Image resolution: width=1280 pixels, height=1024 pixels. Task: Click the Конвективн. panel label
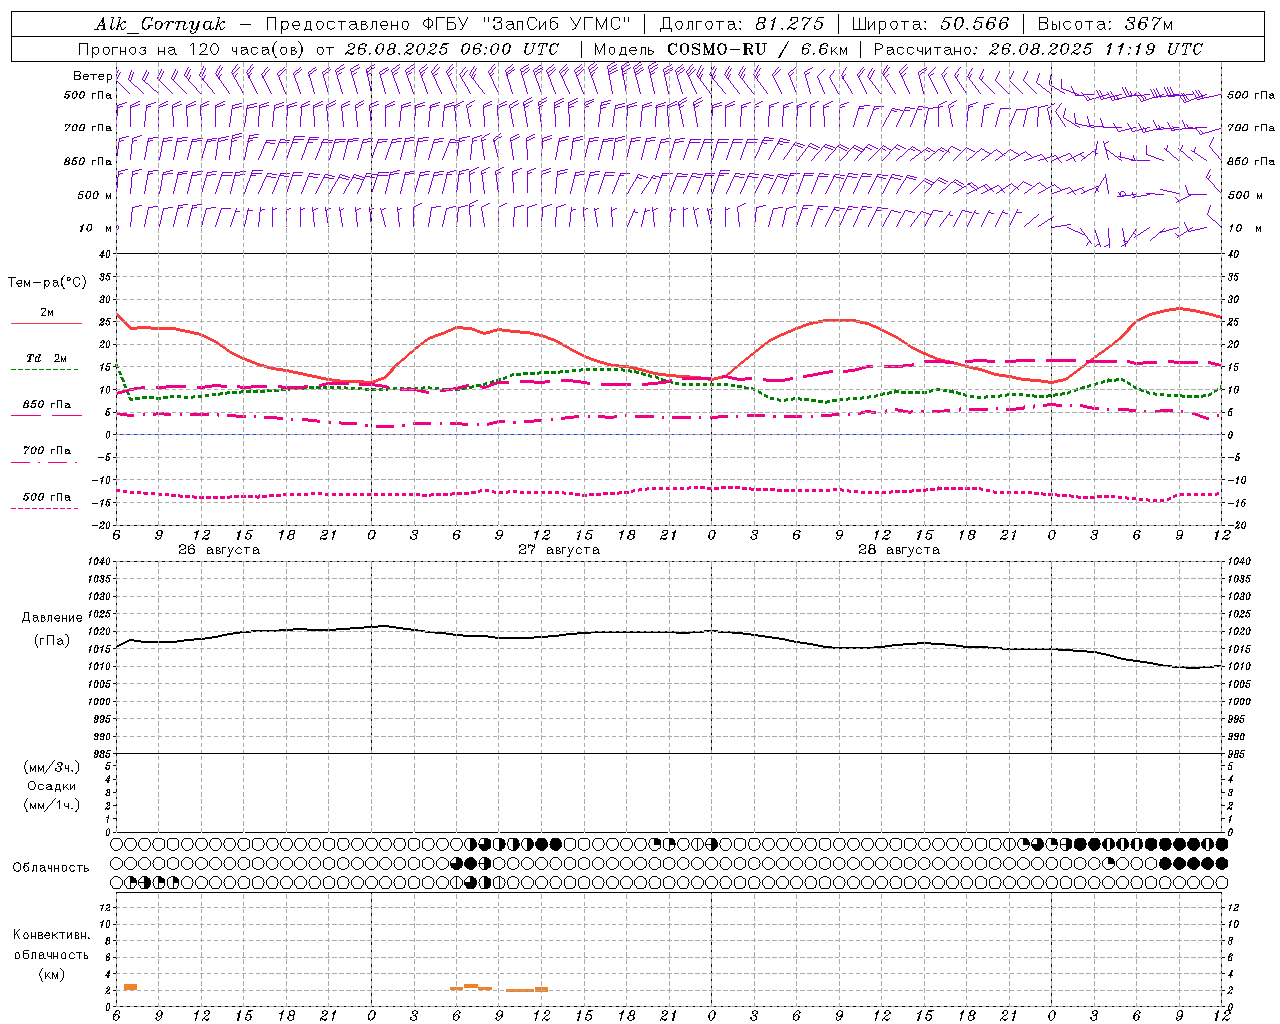click(51, 935)
